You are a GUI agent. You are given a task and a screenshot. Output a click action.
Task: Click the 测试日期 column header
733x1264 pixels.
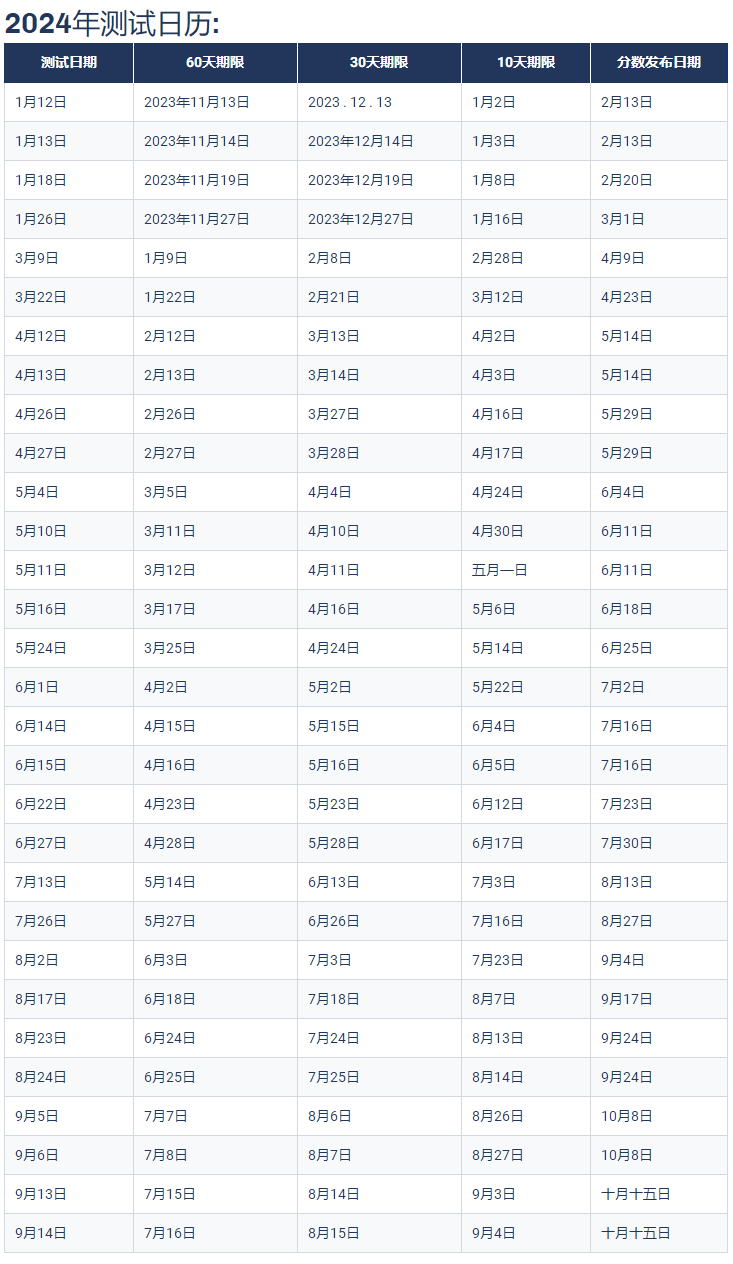[x=69, y=62]
